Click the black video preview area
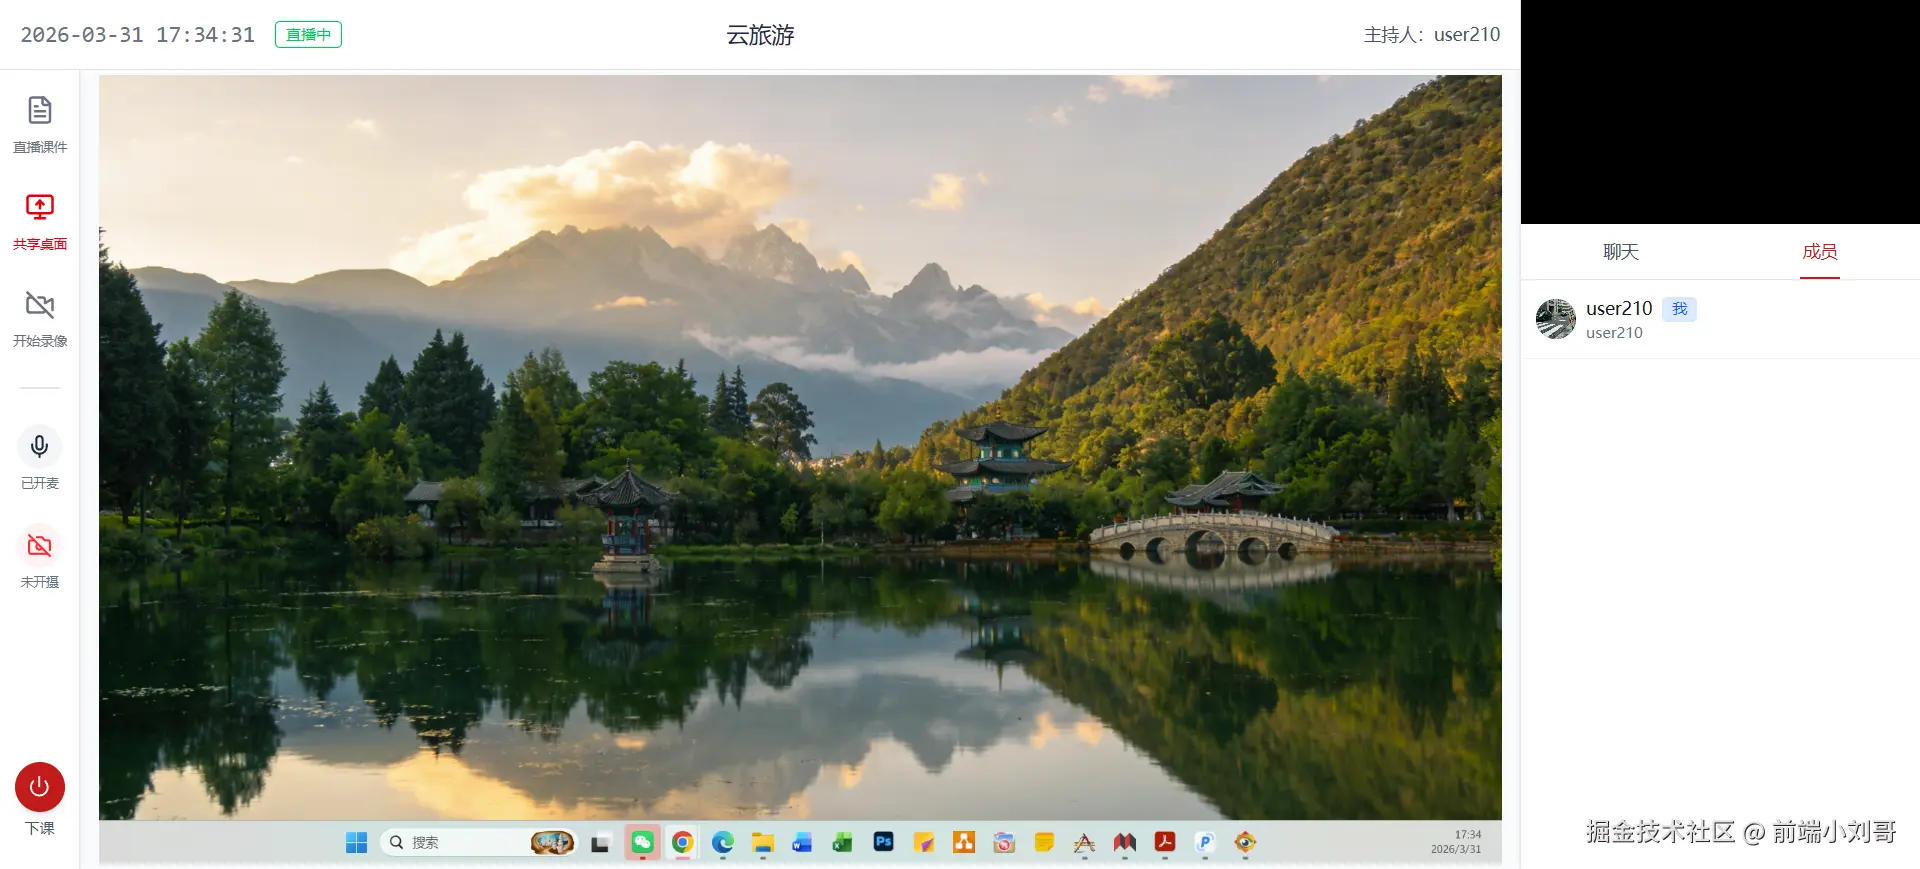This screenshot has height=869, width=1920. coord(1720,112)
